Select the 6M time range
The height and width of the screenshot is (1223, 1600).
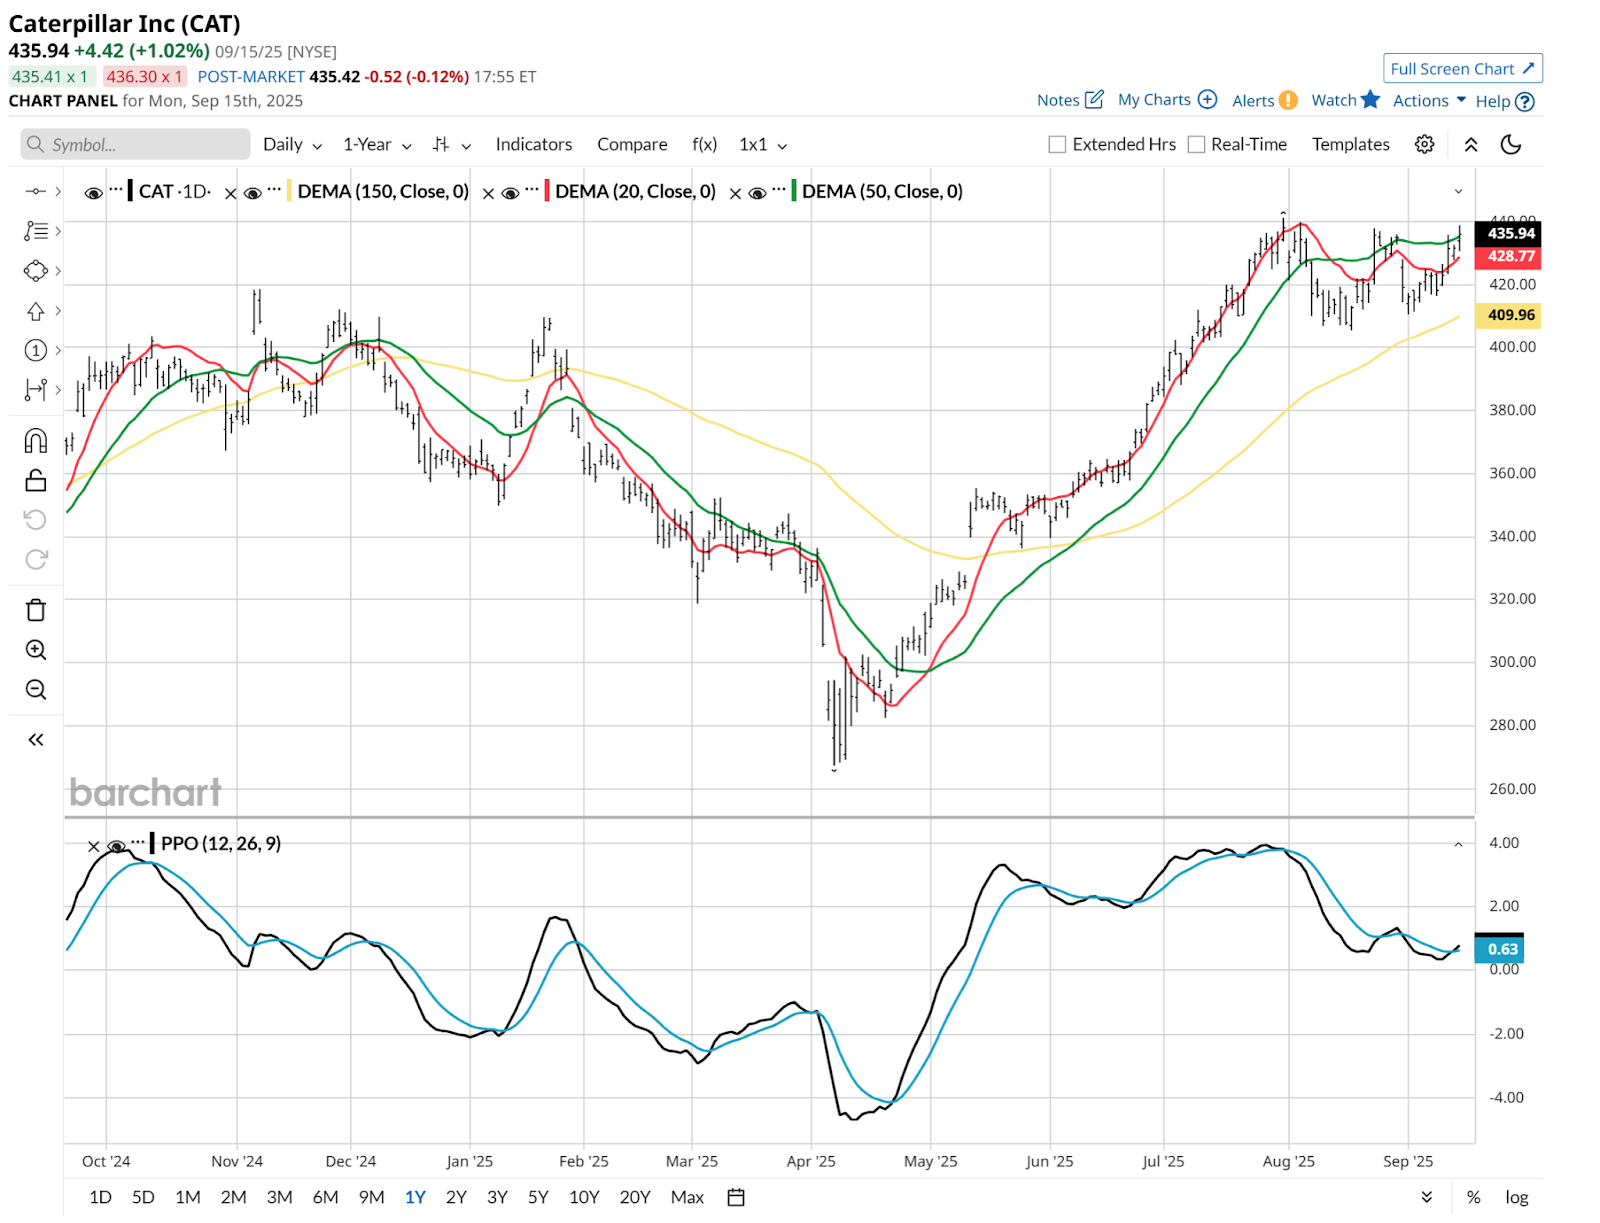325,1197
